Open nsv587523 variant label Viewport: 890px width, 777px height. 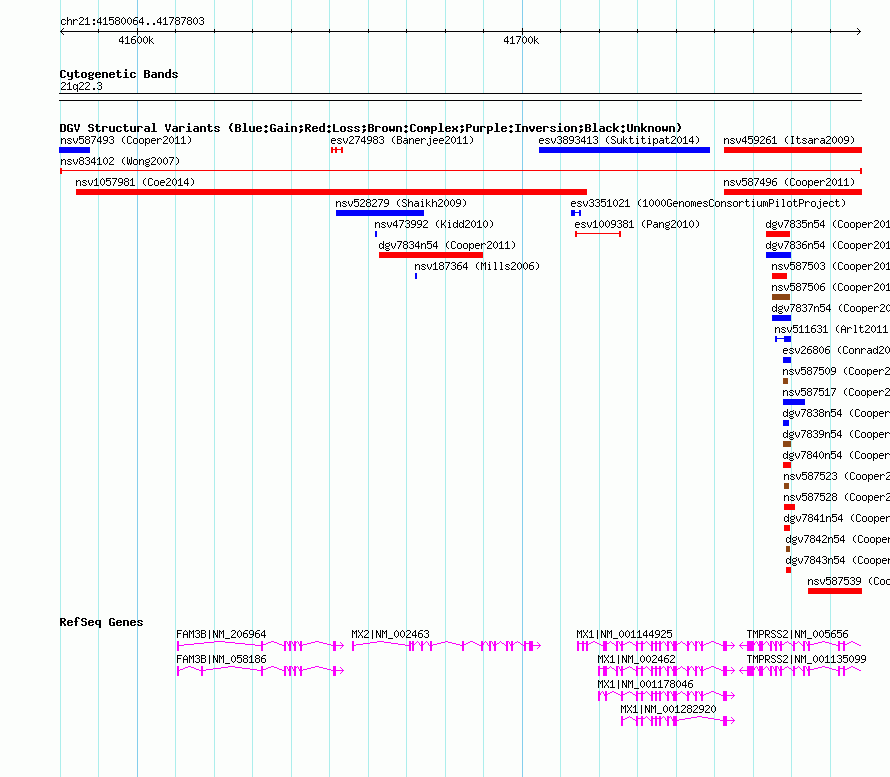click(837, 476)
